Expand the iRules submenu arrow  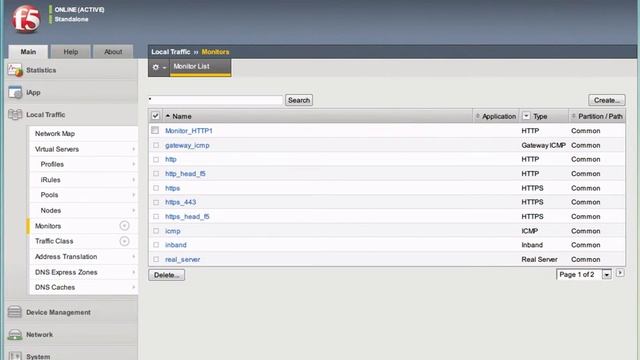coord(133,180)
